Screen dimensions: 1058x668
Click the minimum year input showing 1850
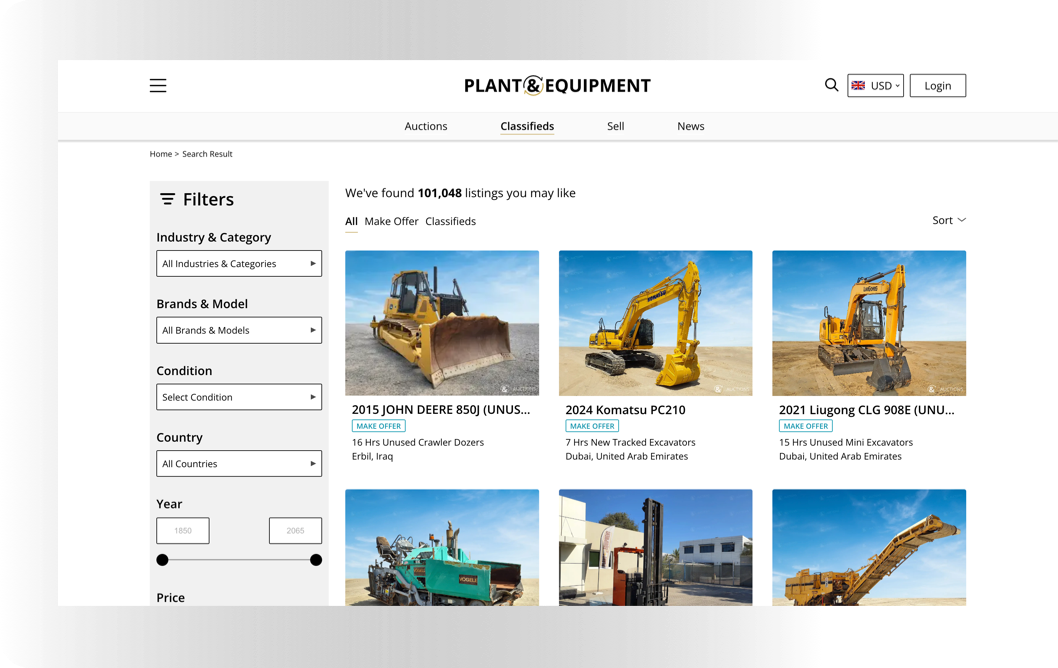(183, 530)
